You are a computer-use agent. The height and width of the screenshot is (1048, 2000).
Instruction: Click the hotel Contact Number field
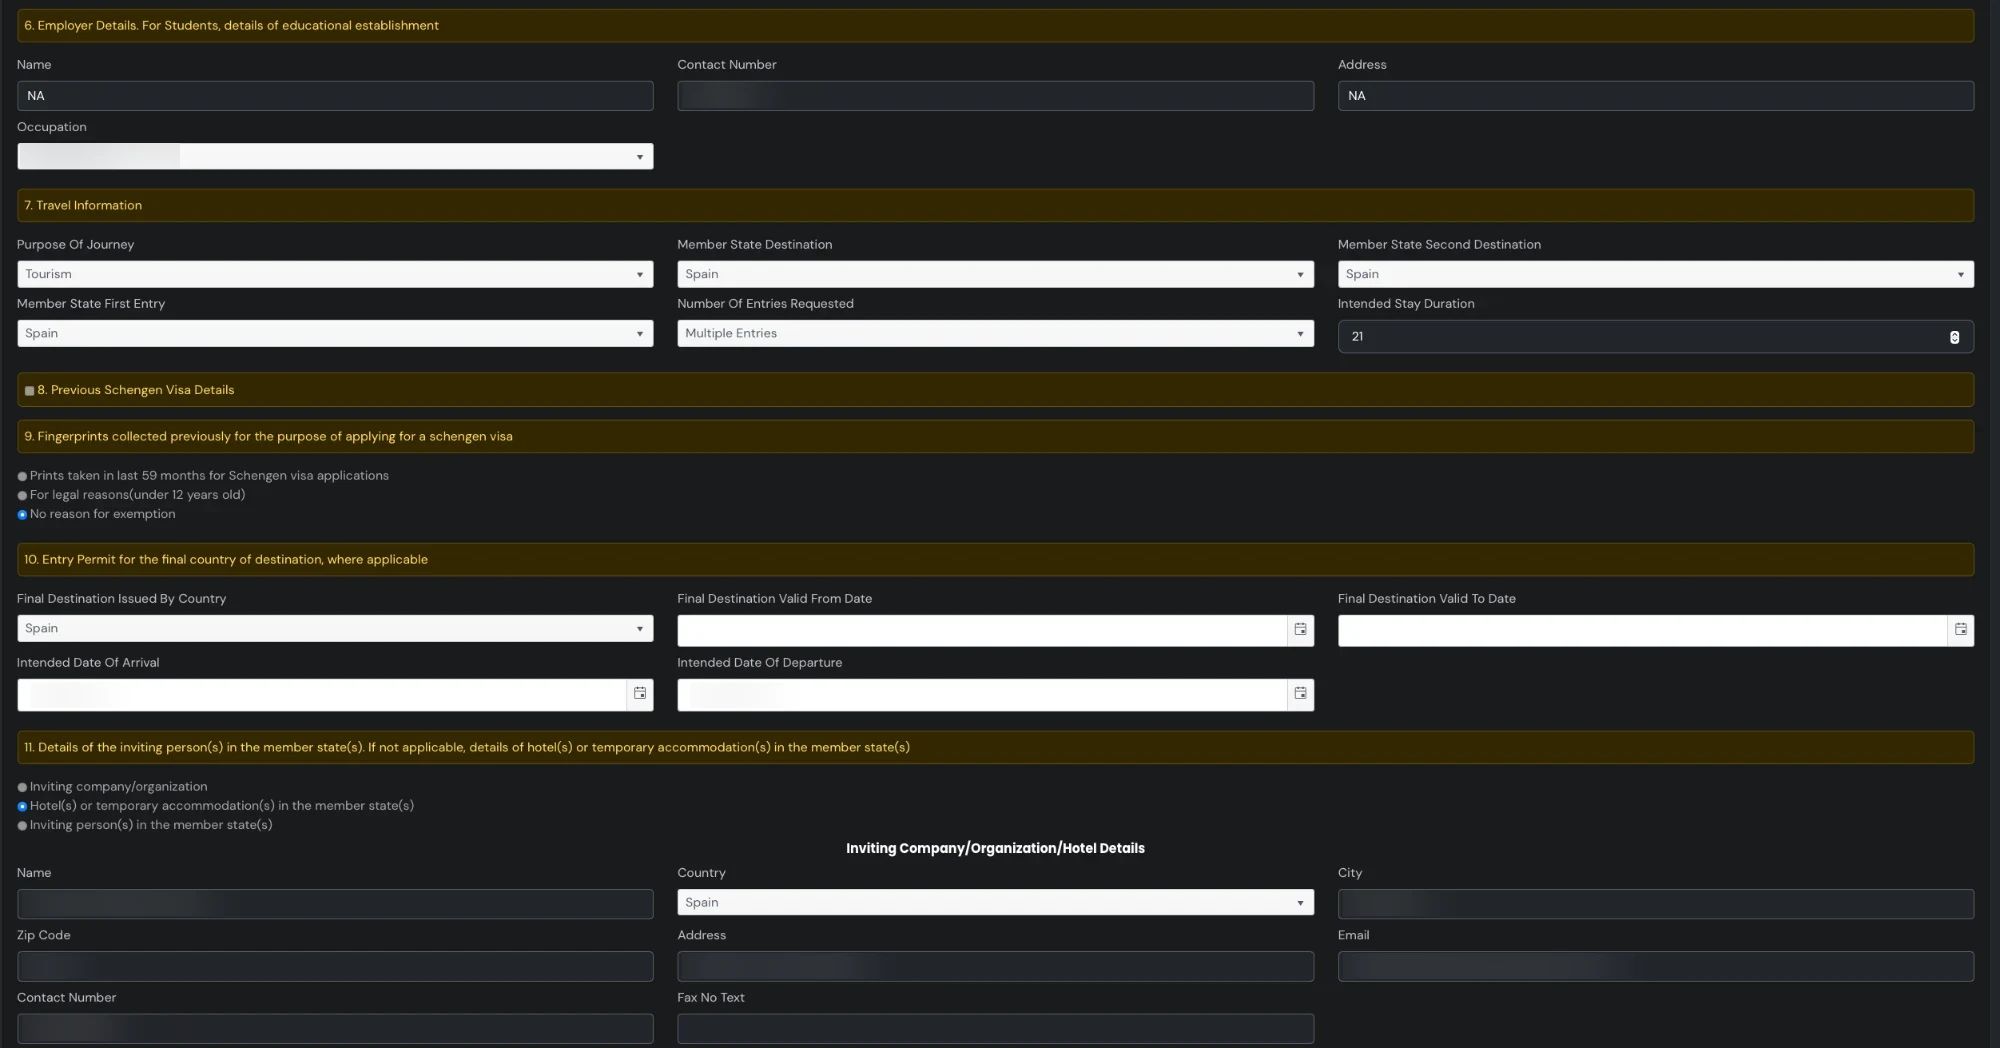click(335, 1029)
